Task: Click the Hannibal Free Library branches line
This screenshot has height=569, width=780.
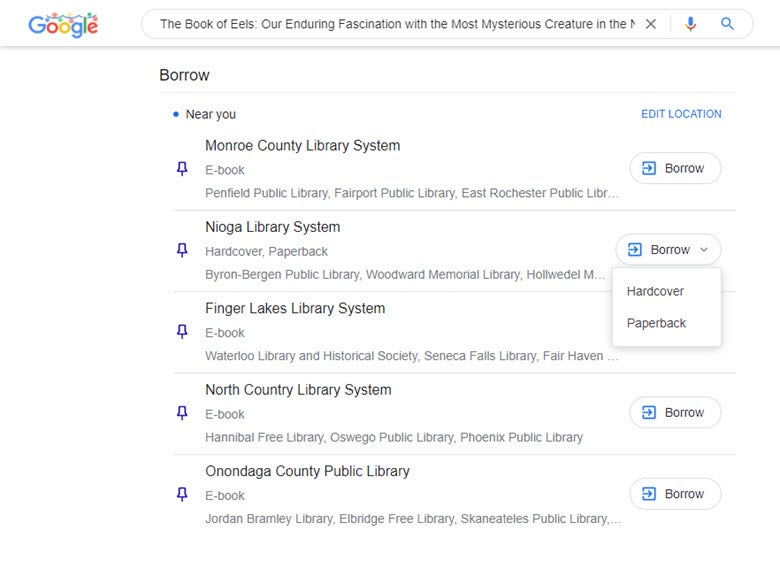Action: tap(394, 437)
